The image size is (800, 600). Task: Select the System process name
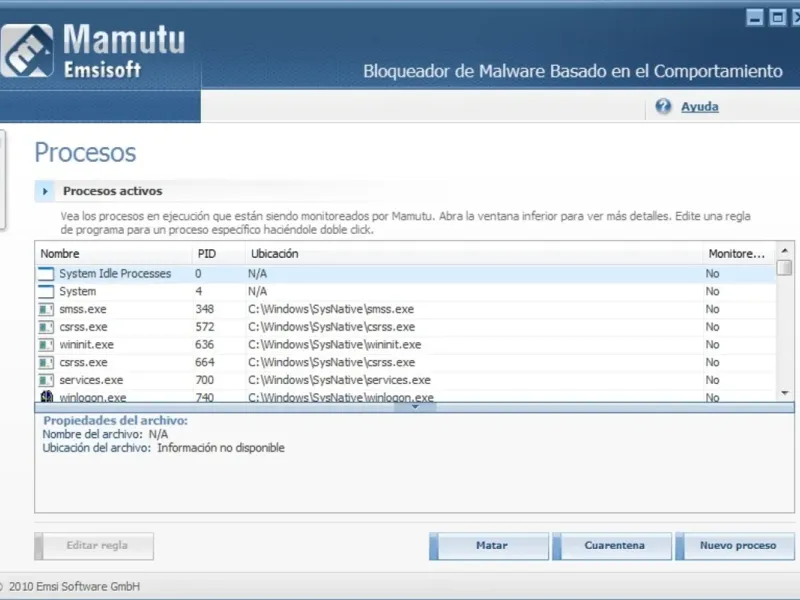tap(78, 292)
